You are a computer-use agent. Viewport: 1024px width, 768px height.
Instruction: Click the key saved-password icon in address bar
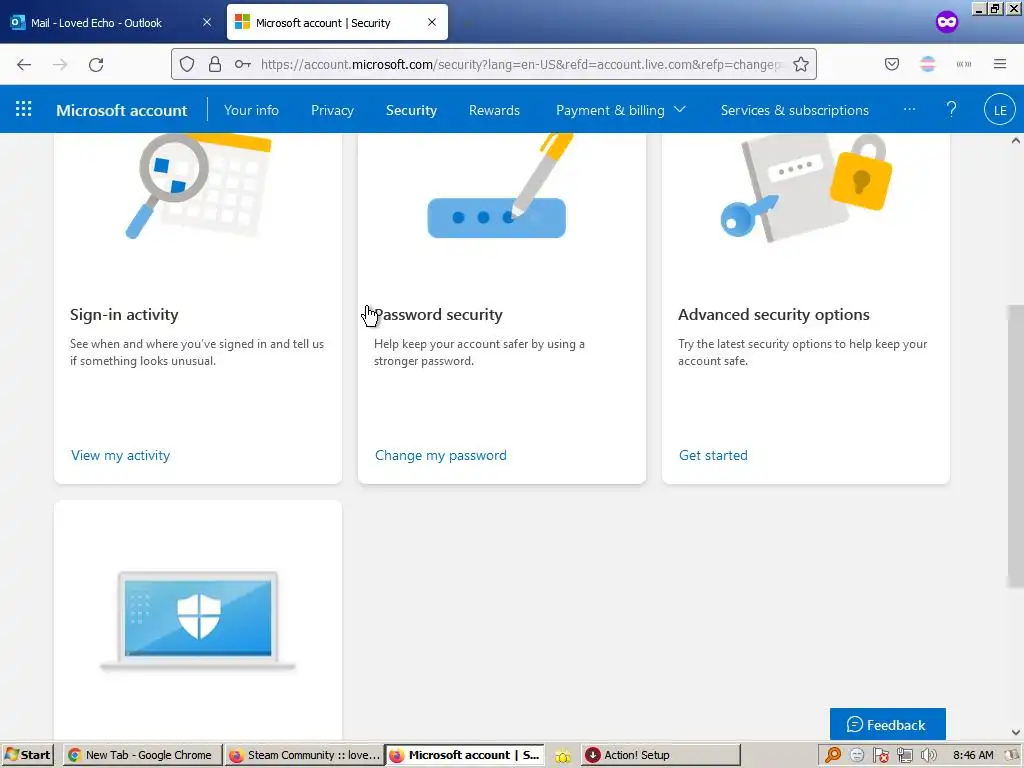click(x=242, y=64)
